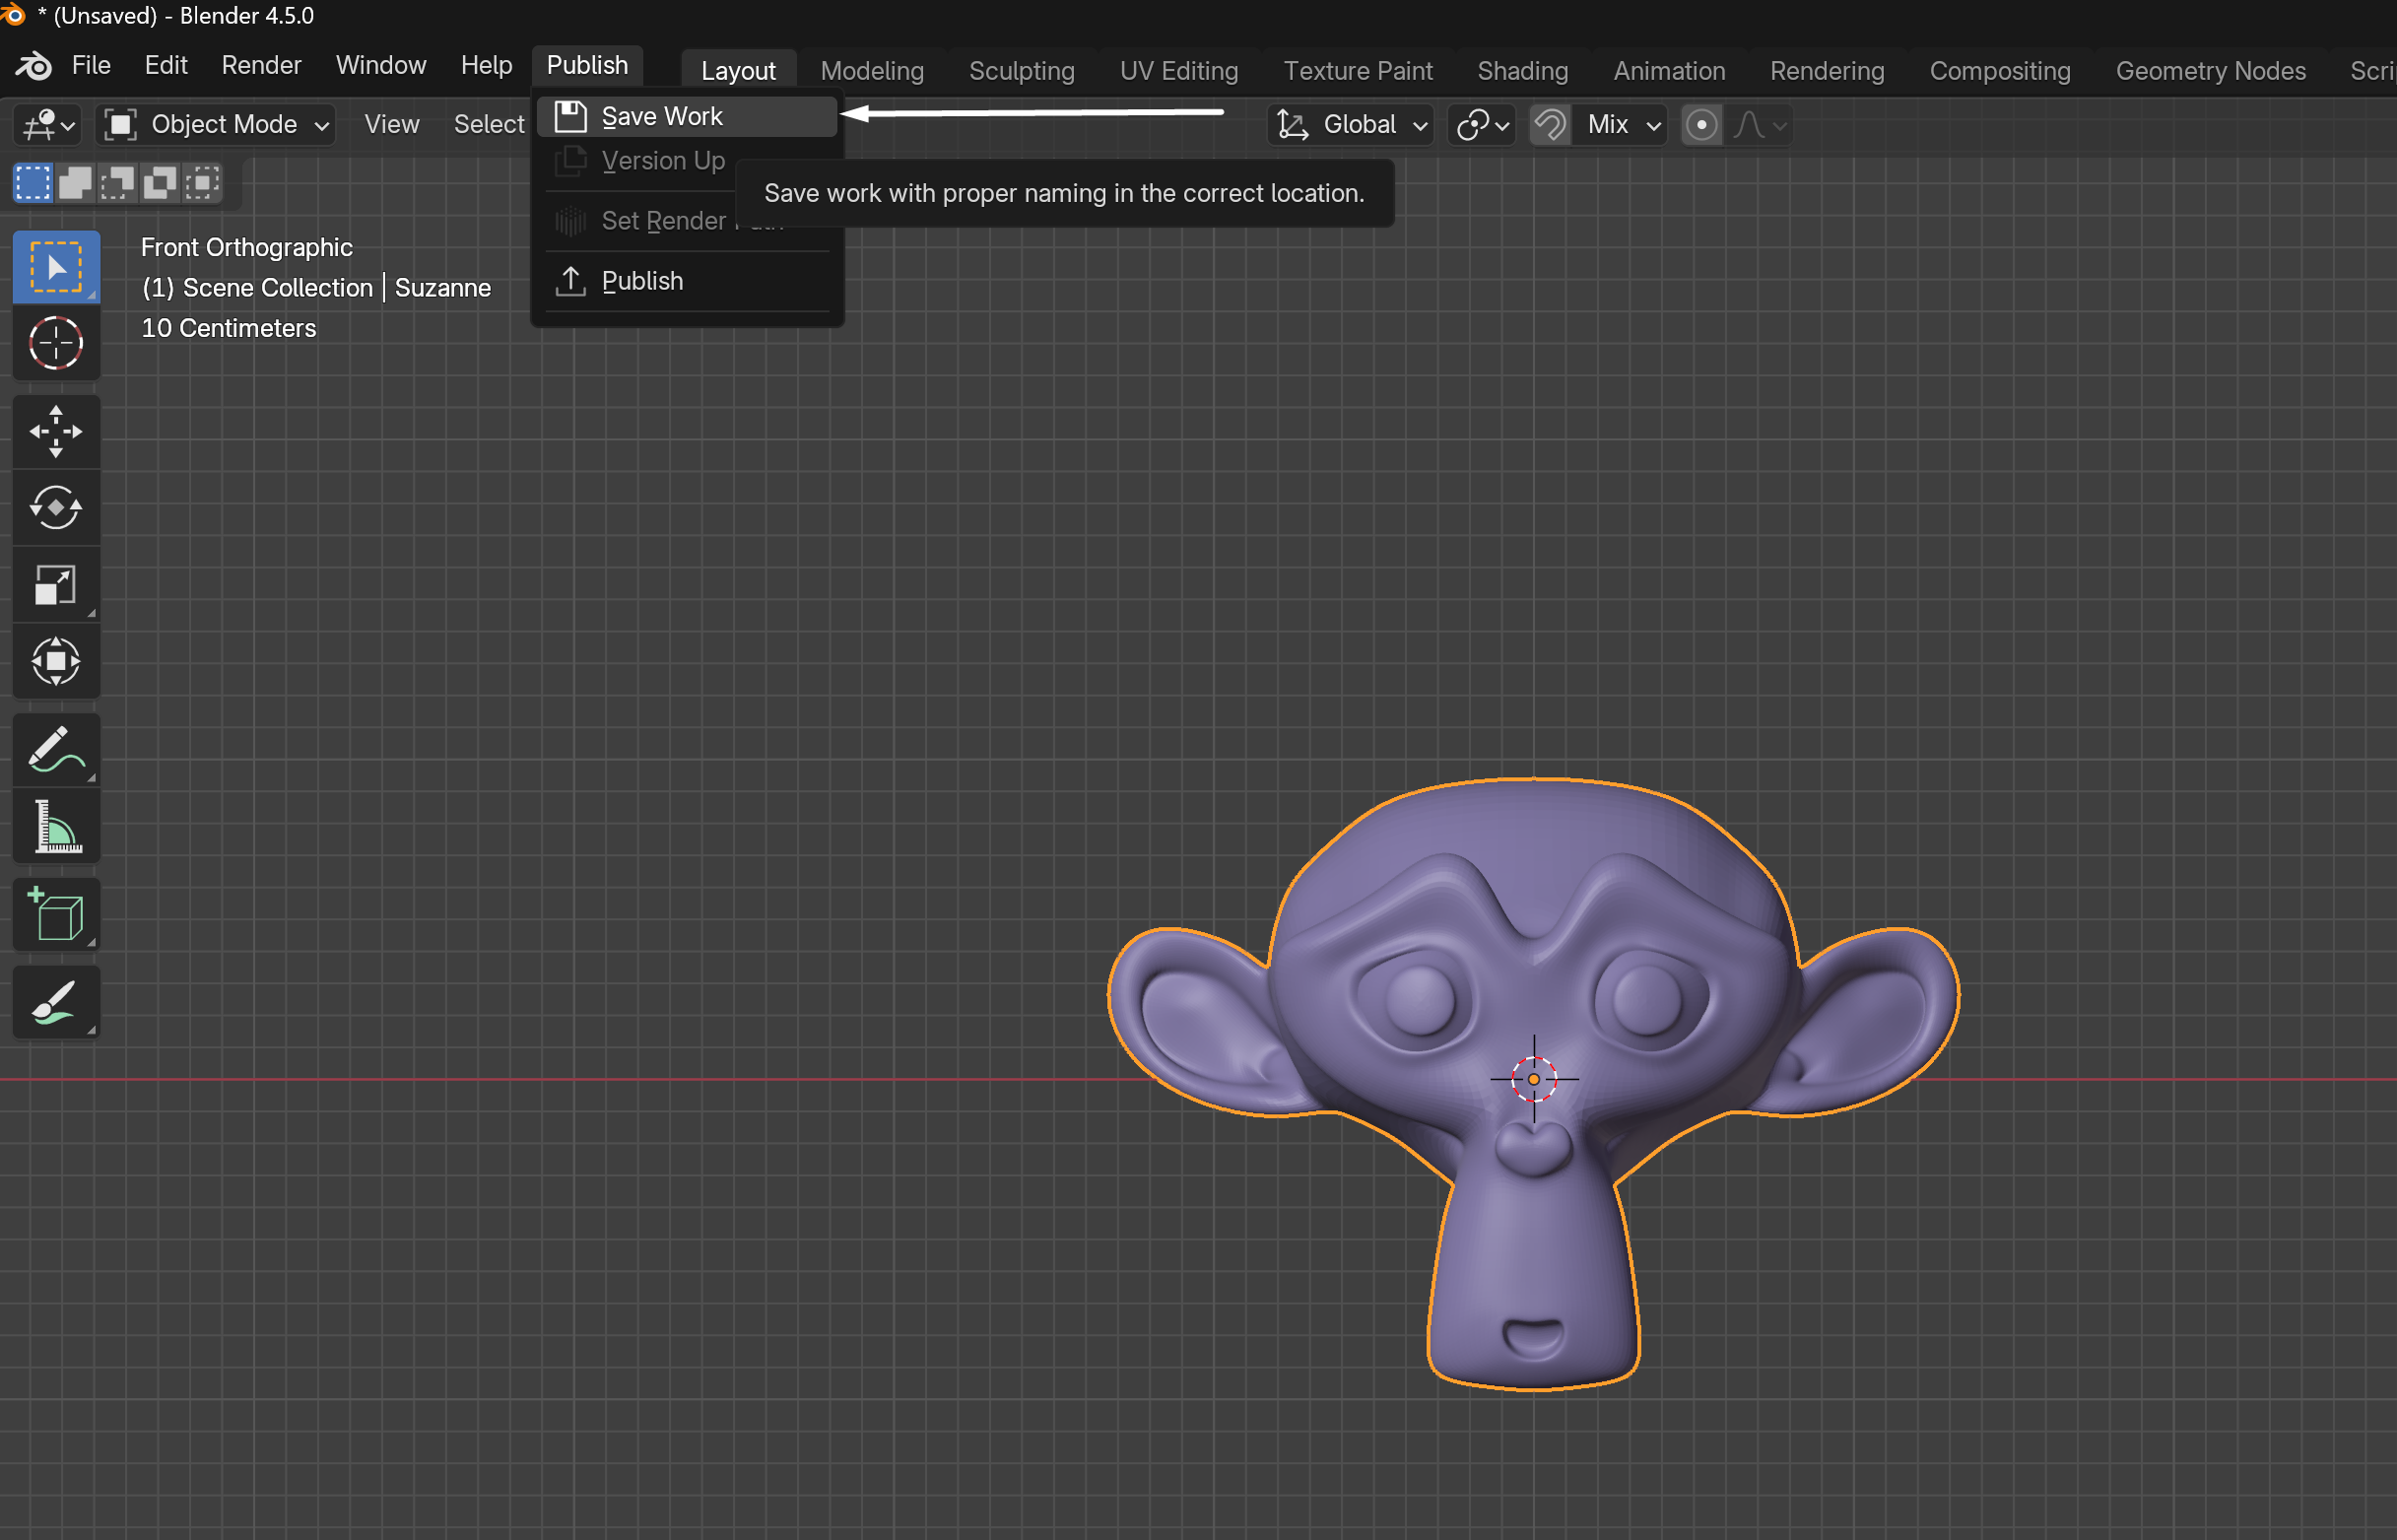Set selection mode to intersect selection

202,183
